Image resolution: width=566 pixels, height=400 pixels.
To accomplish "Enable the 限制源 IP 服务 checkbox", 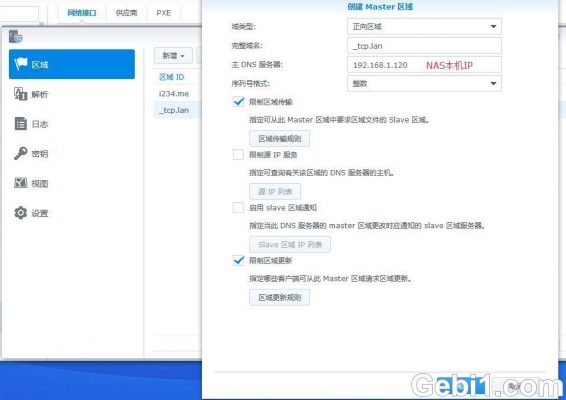I will 238,155.
